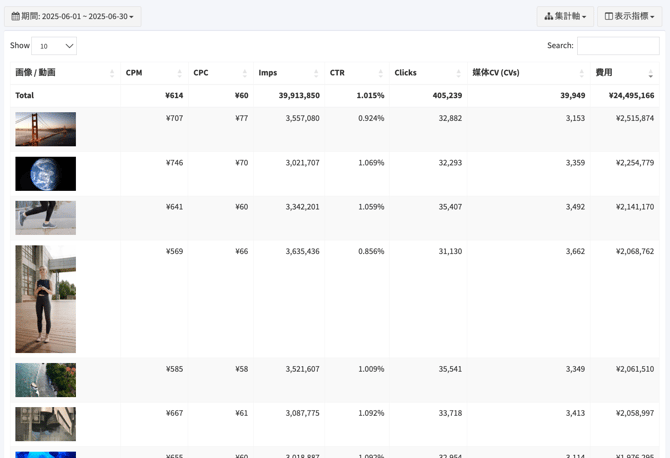Select Clicks cell 33,718
Screen dimensions: 670x458
coord(450,413)
